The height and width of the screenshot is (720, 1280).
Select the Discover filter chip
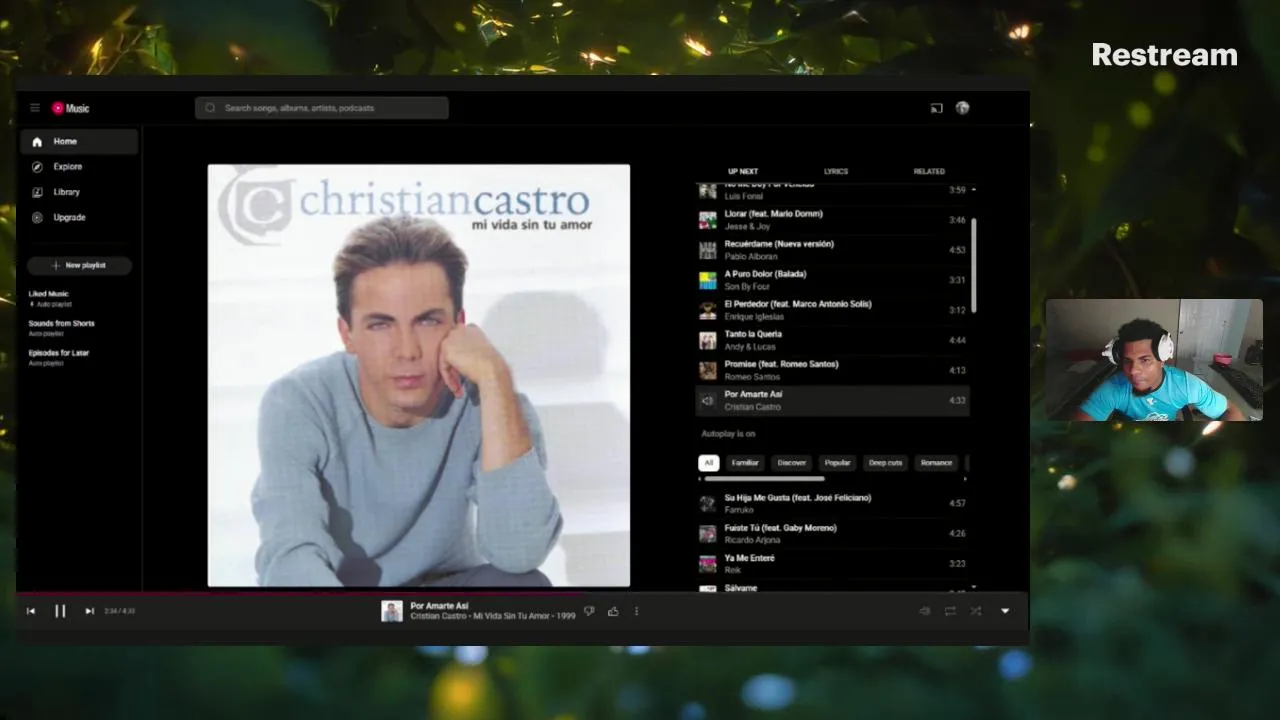pos(792,463)
